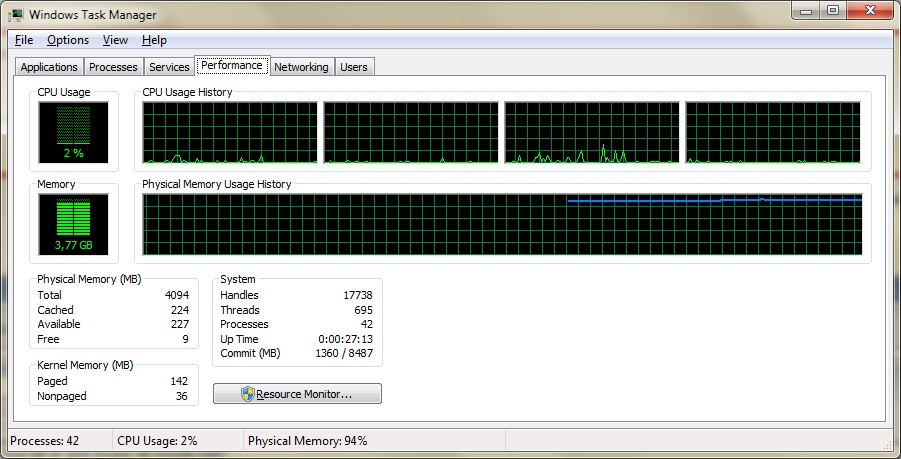Open the Options menu

point(68,40)
